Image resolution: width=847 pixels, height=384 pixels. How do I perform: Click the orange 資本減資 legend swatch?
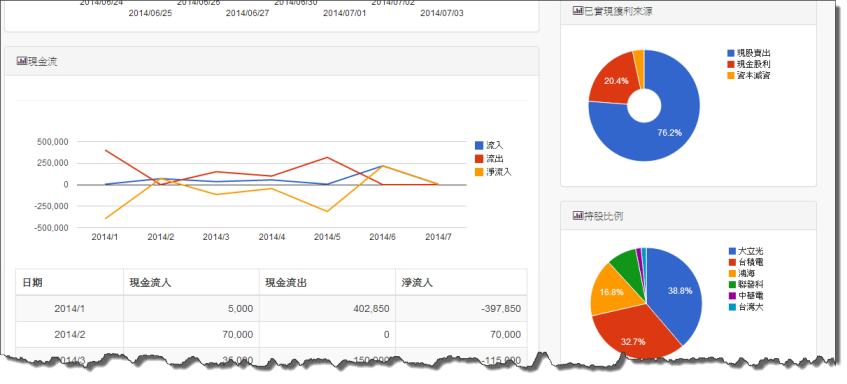coord(731,76)
